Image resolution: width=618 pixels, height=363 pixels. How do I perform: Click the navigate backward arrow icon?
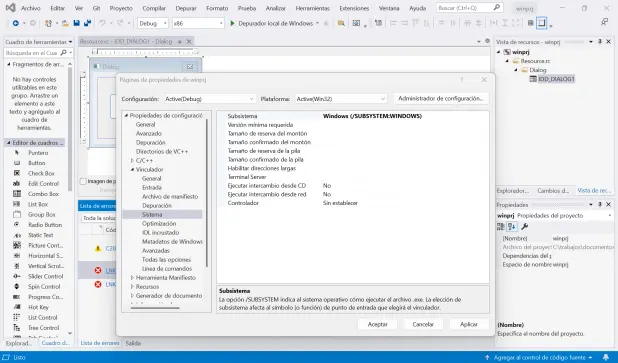[x=15, y=23]
